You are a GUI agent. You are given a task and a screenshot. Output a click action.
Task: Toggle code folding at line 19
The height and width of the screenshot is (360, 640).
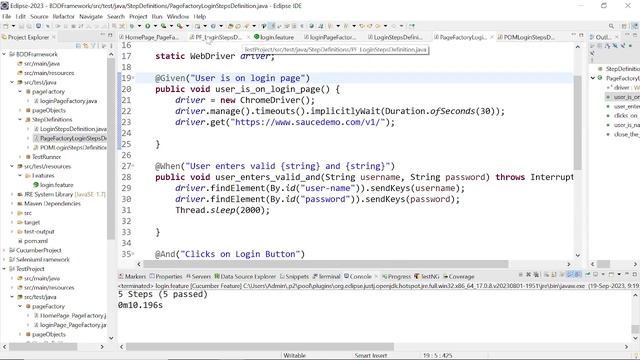[133, 78]
